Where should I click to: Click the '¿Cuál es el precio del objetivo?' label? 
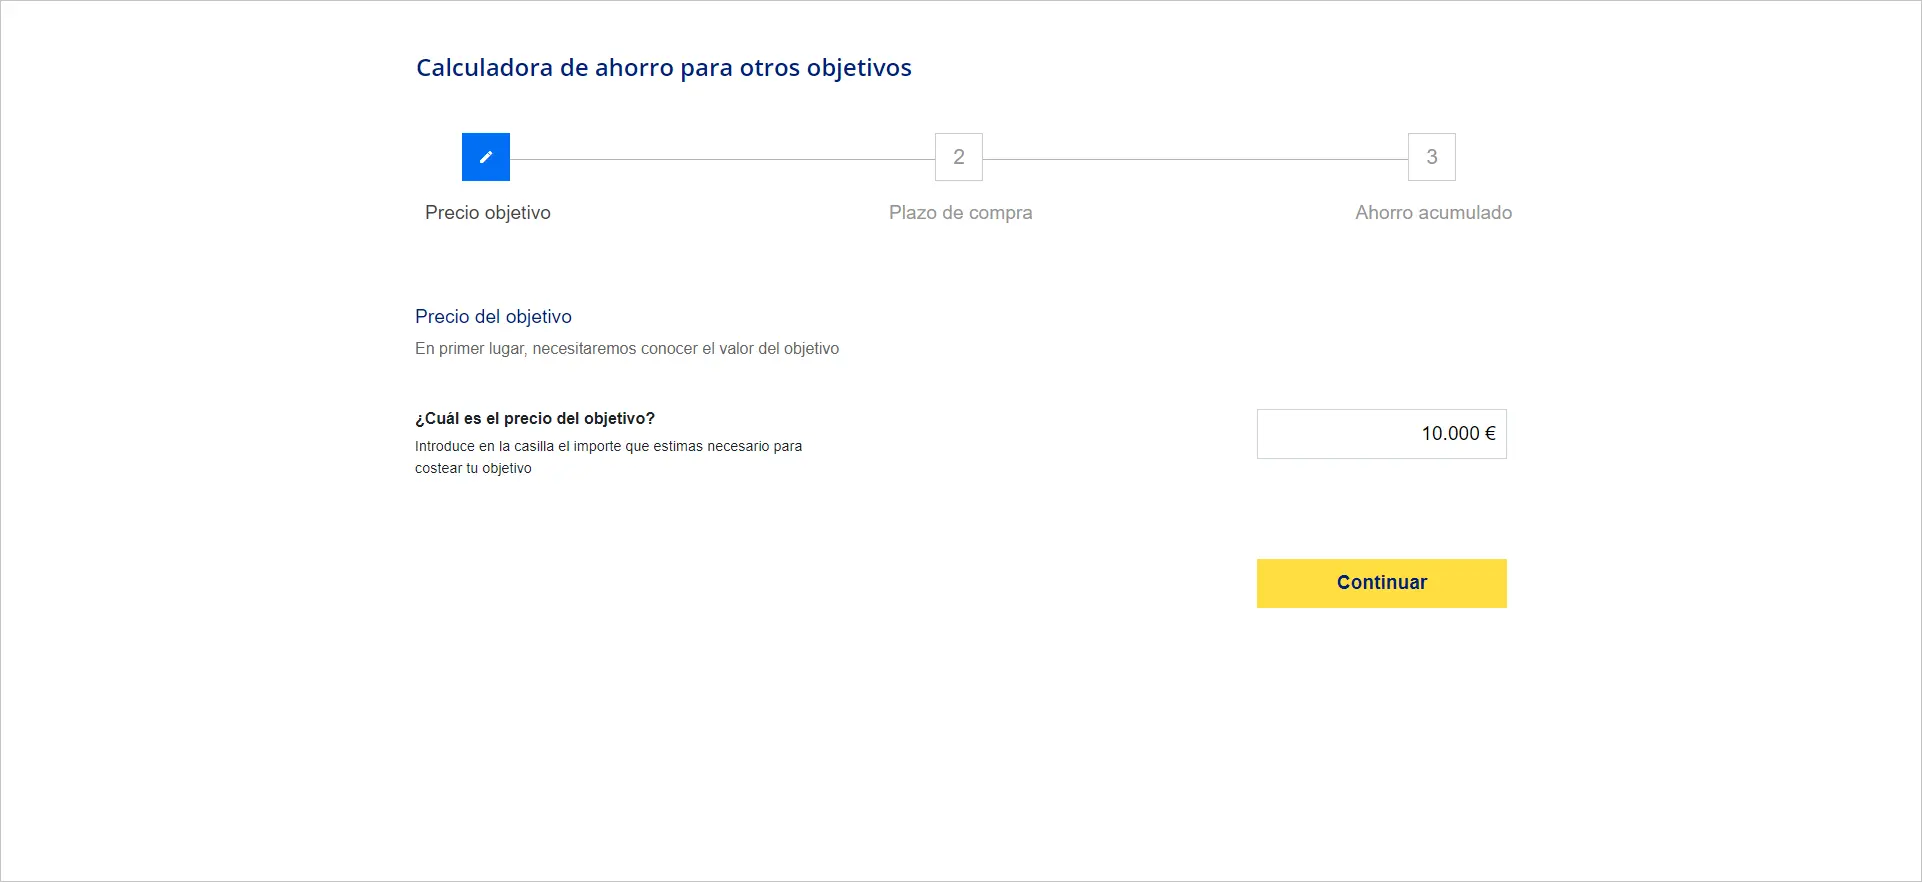(535, 419)
